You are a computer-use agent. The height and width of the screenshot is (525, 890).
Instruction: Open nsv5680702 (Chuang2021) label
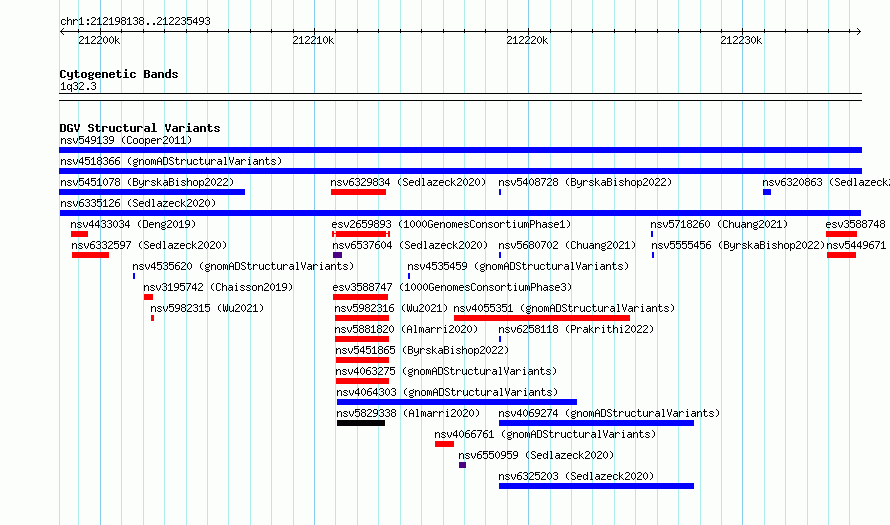click(x=567, y=245)
